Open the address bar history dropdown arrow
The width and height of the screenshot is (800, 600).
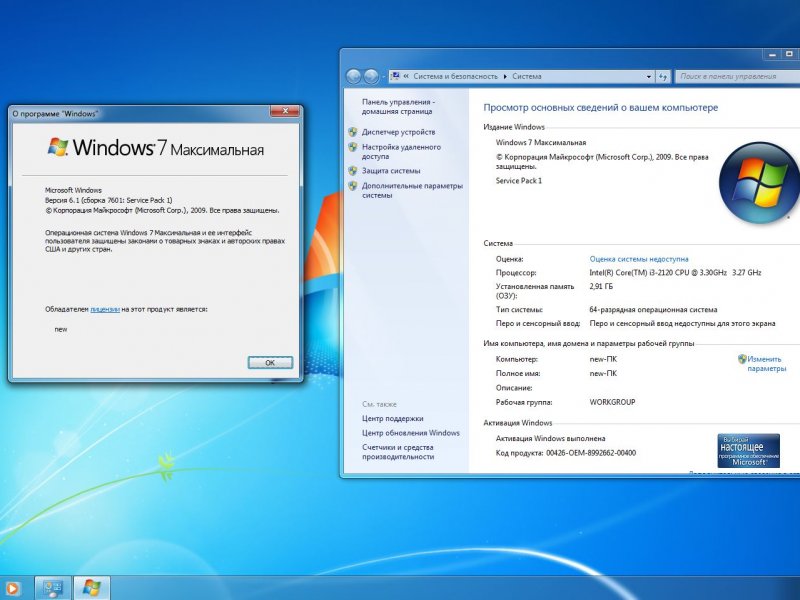click(648, 77)
